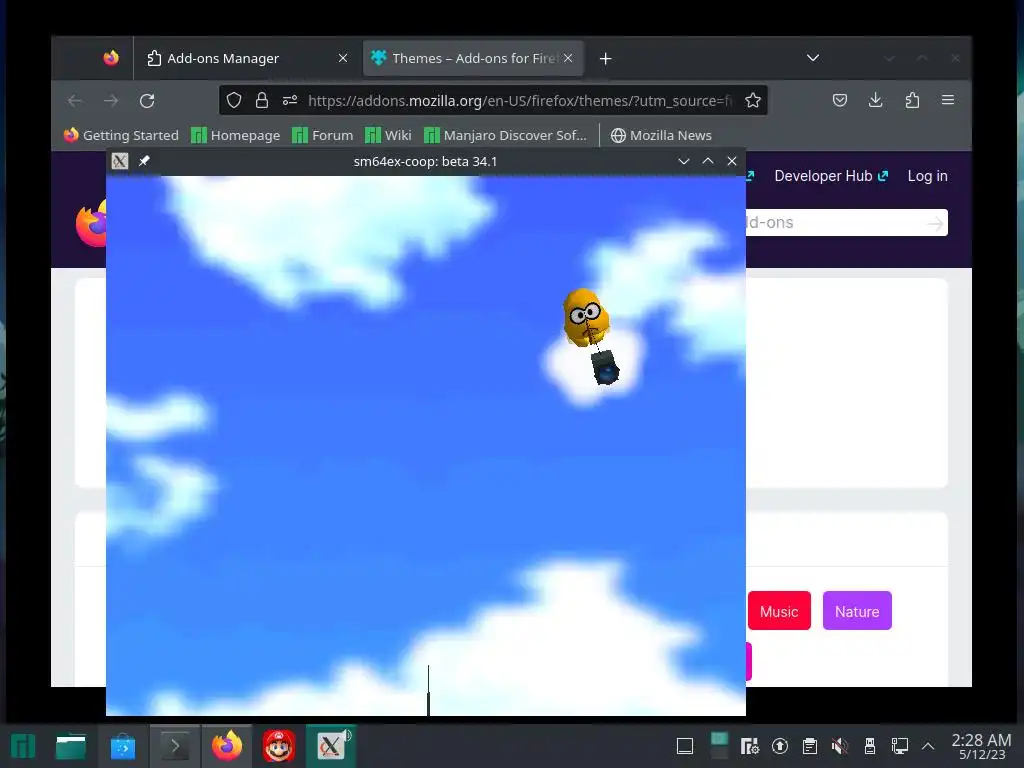This screenshot has height=768, width=1024.
Task: Switch to Firefox in taskbar
Action: click(x=227, y=746)
